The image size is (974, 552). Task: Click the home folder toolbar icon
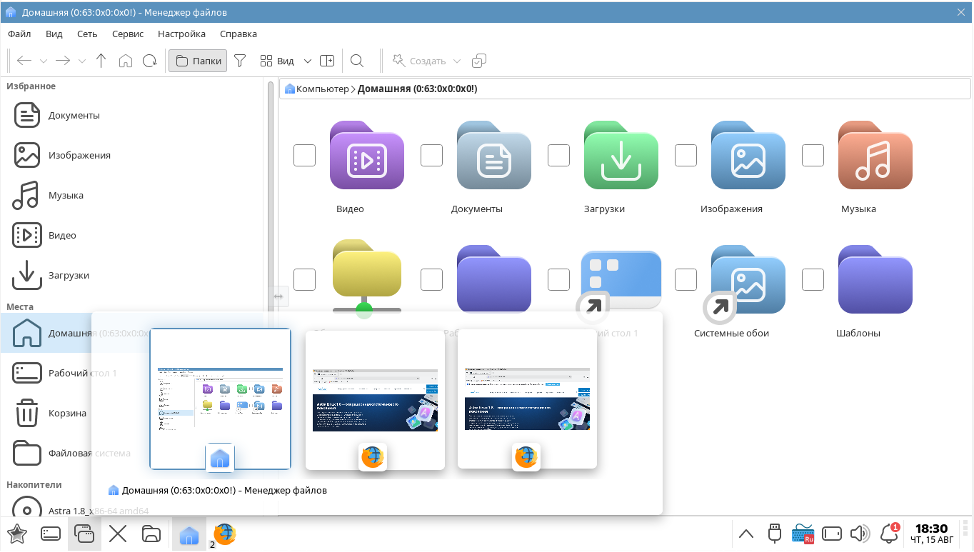click(125, 61)
